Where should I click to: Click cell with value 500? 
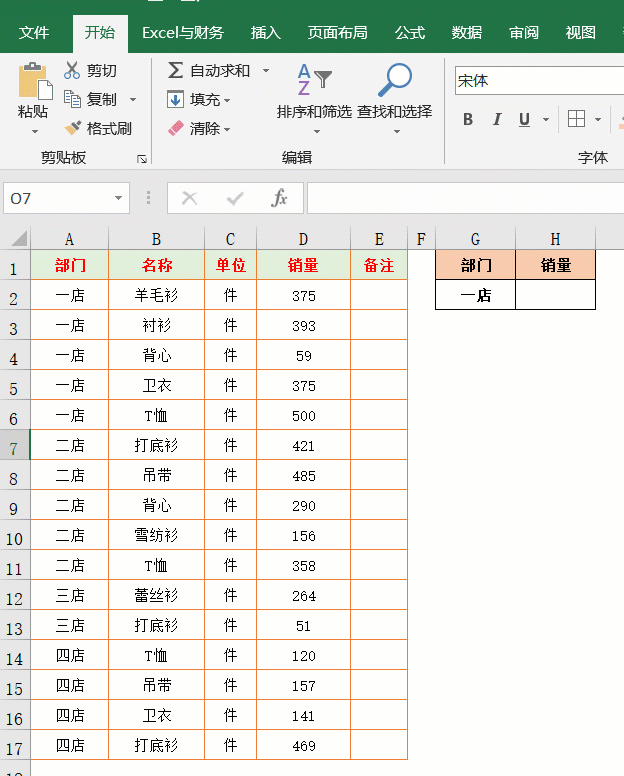click(303, 415)
